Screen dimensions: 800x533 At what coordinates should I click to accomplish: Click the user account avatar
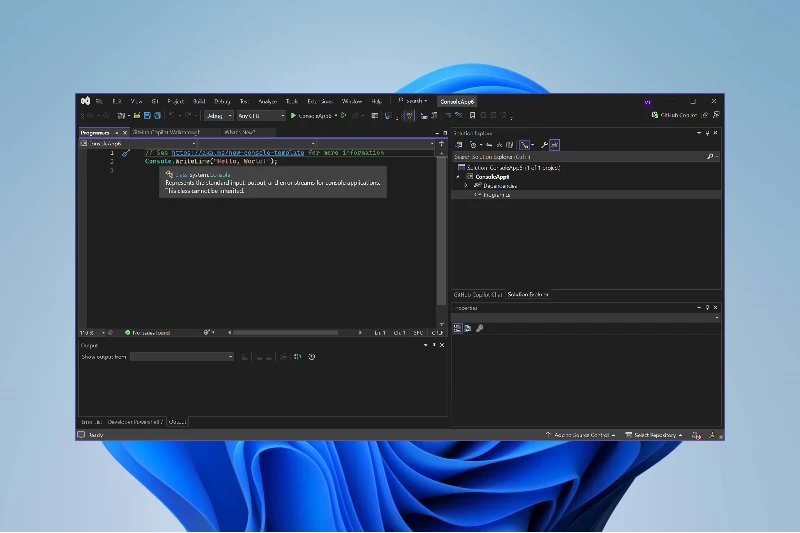(647, 102)
